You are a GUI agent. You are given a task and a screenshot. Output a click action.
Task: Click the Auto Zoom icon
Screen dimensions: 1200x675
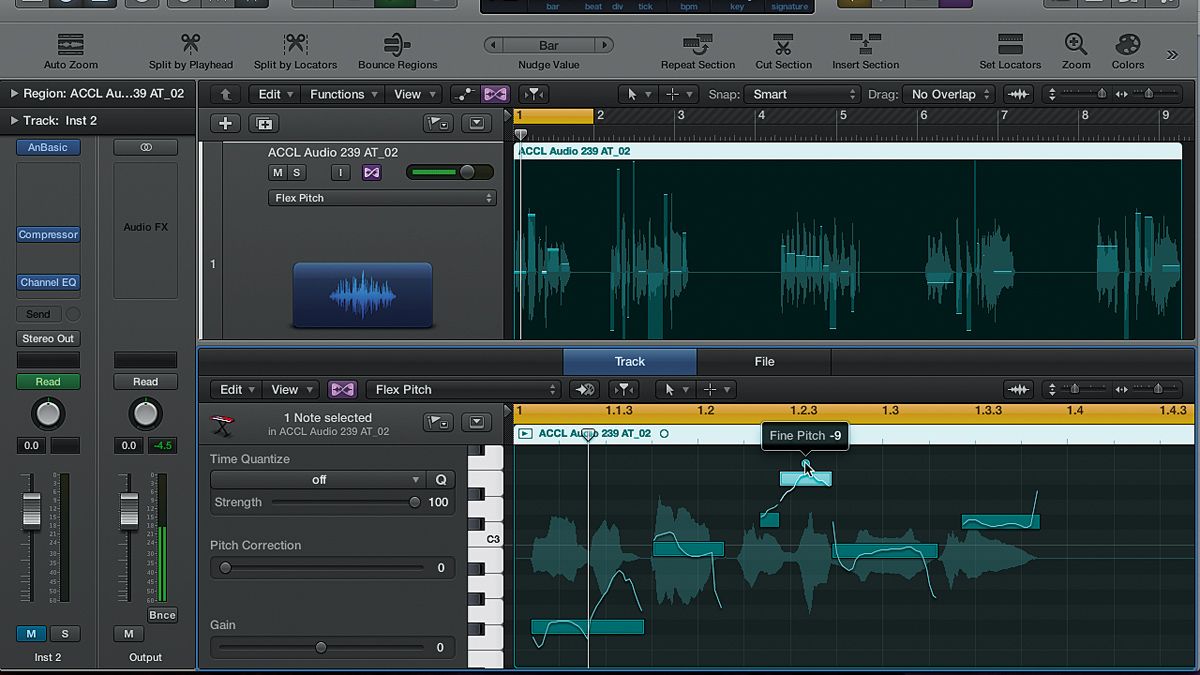pos(68,50)
